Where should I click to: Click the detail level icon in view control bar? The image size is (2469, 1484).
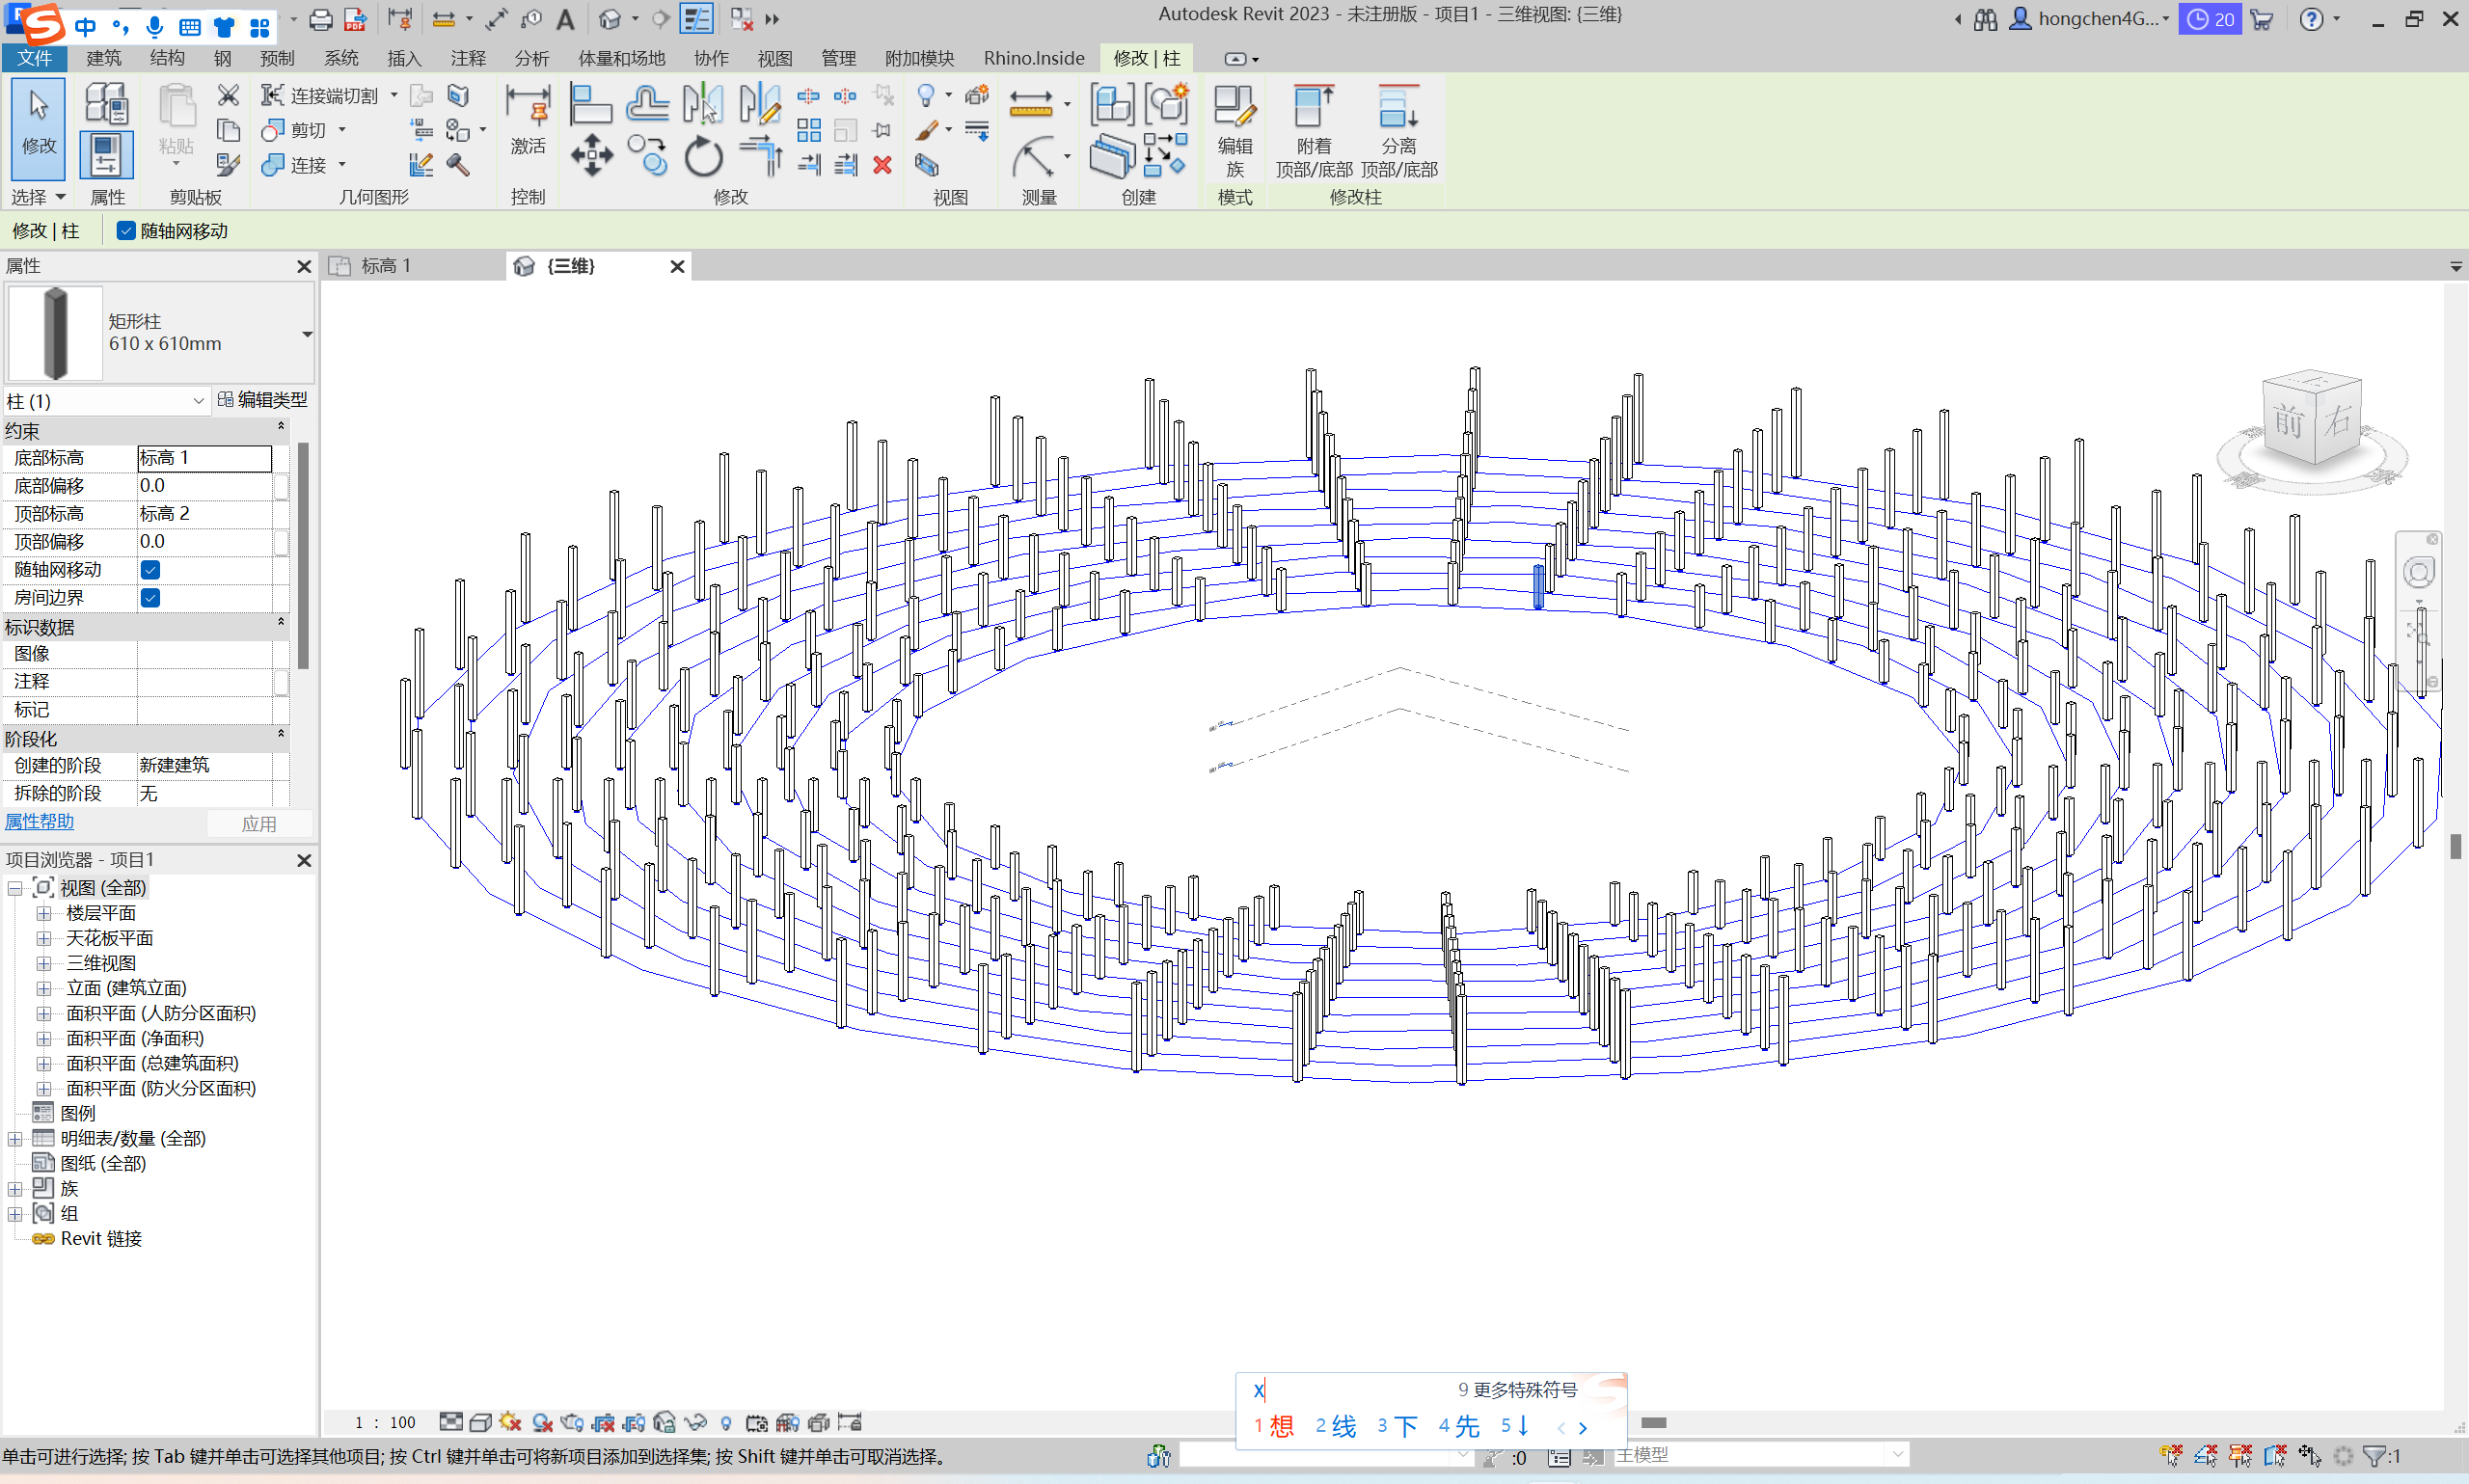coord(451,1422)
